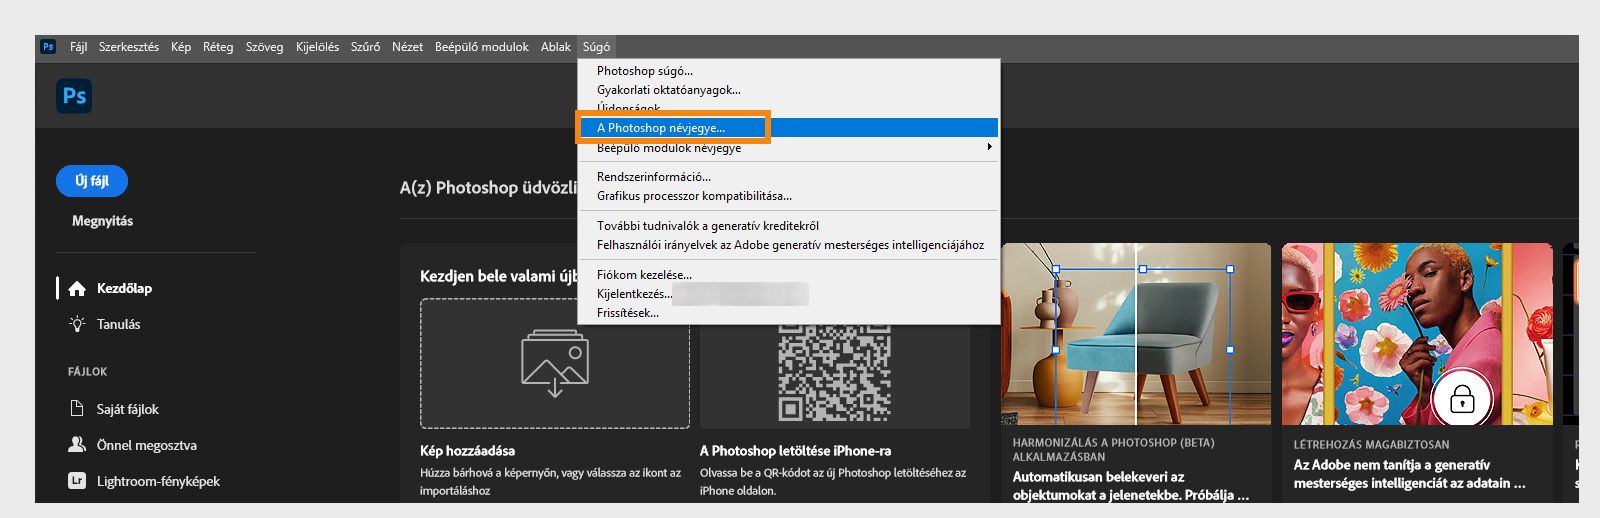The image size is (1600, 518).
Task: Open the Ablak menu
Action: pyautogui.click(x=556, y=47)
